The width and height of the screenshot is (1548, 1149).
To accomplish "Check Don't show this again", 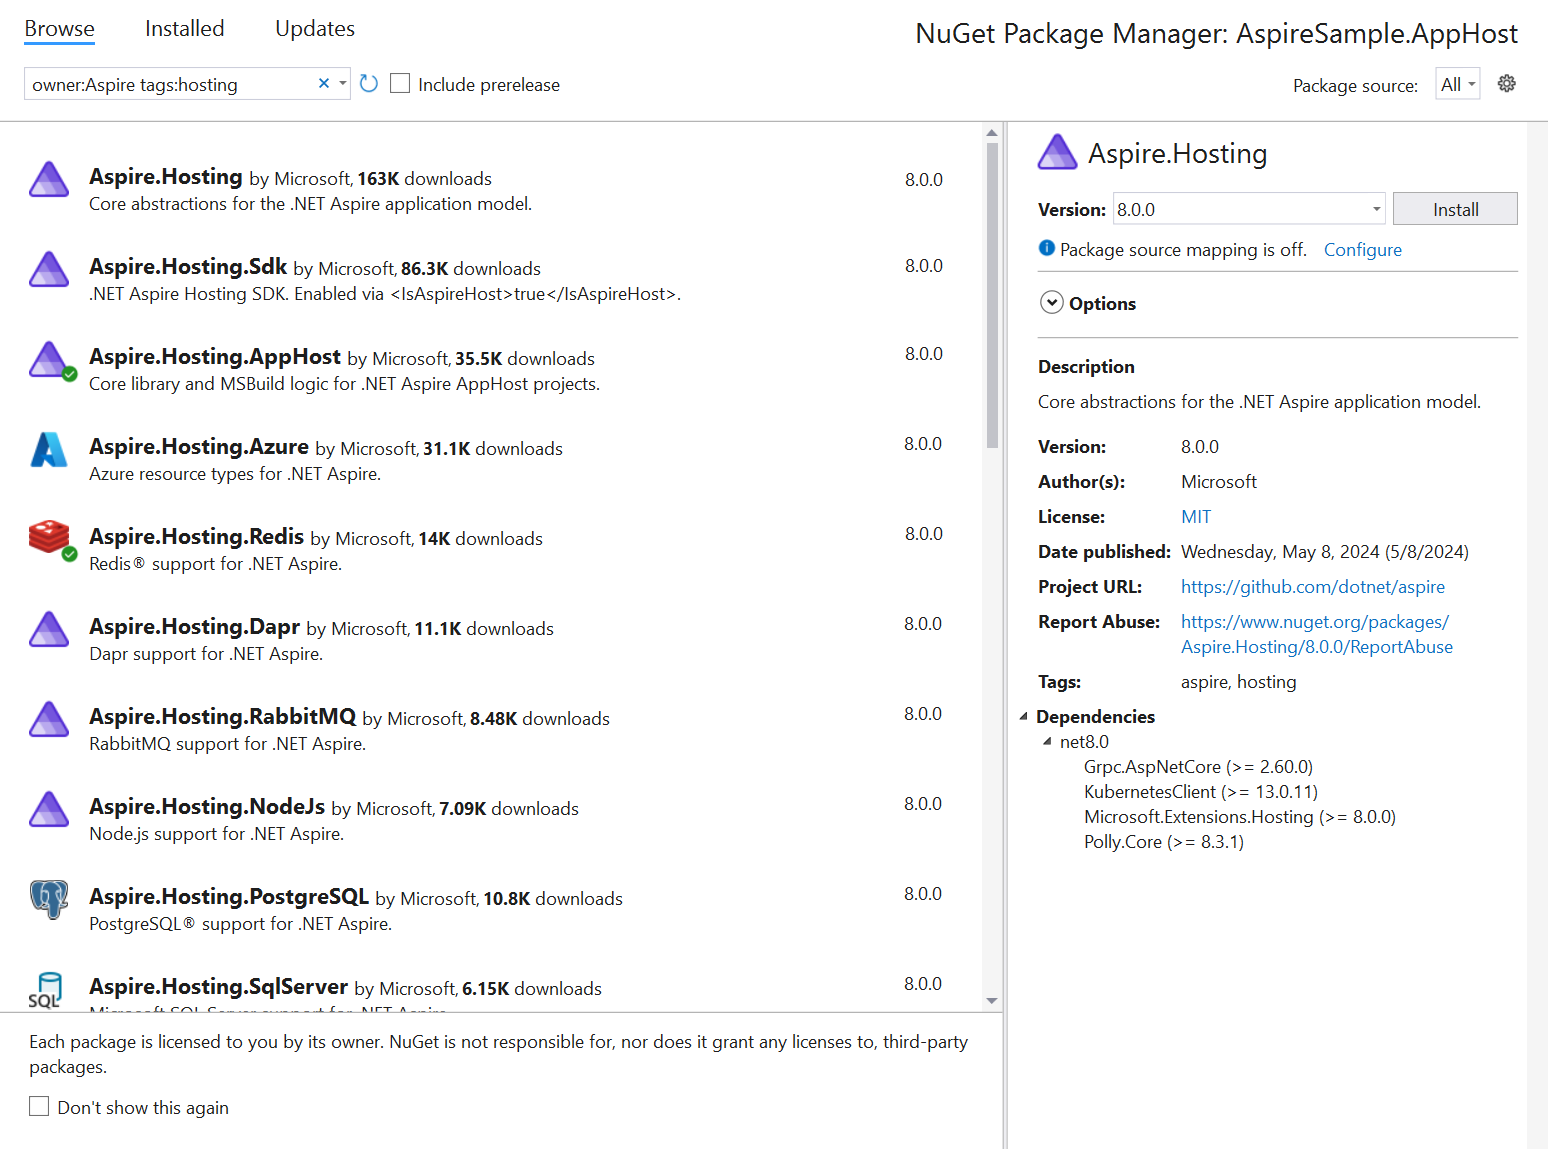I will point(39,1106).
